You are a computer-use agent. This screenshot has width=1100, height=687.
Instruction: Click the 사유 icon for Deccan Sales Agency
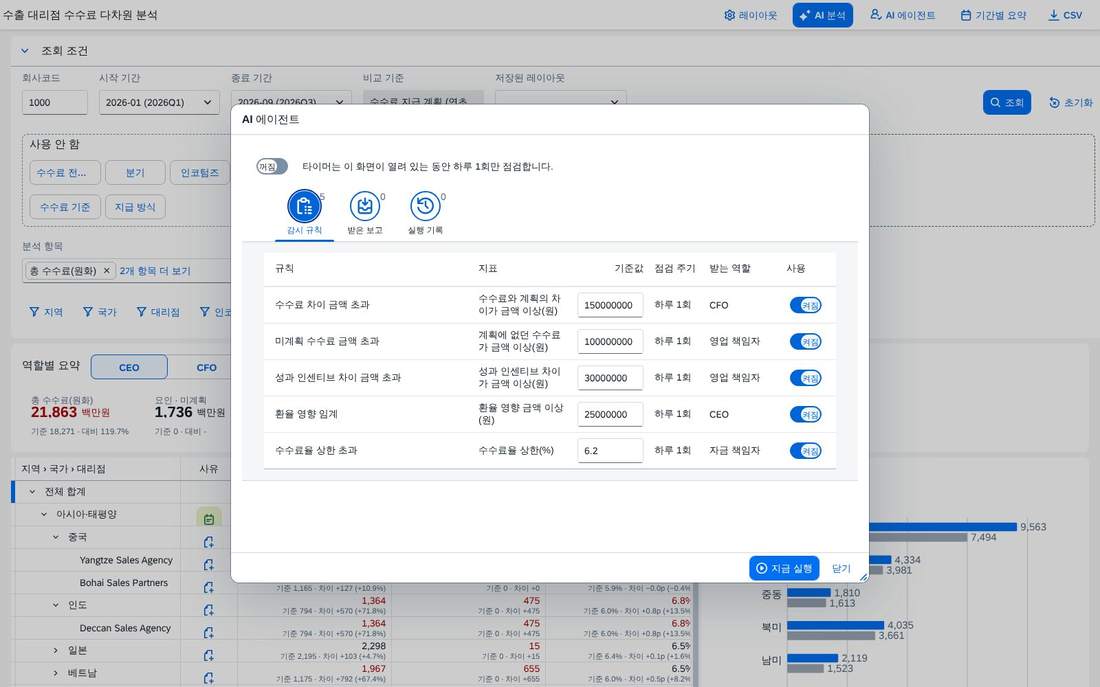[x=208, y=632]
